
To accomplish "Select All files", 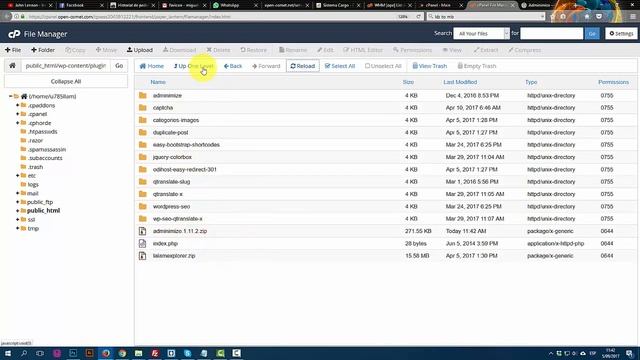I will tap(340, 66).
